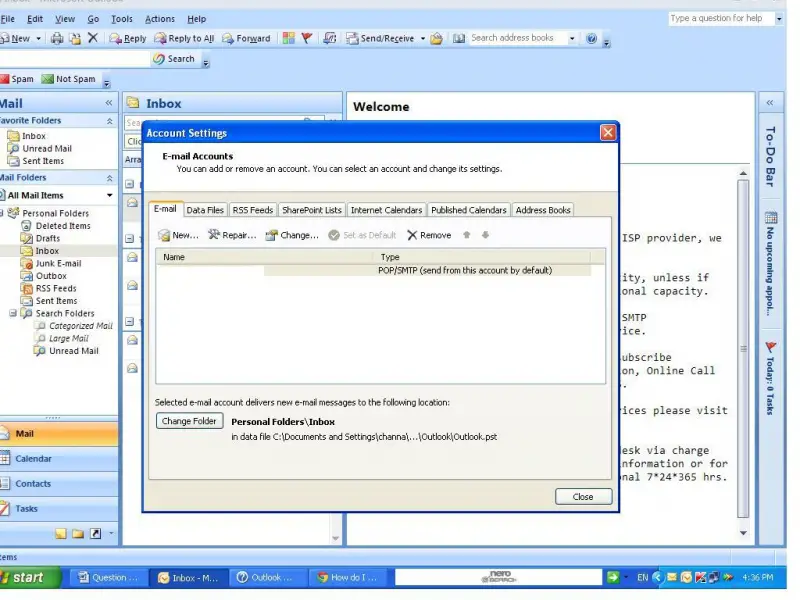Switch to the Tasks pane
The width and height of the screenshot is (800, 600).
(59, 509)
